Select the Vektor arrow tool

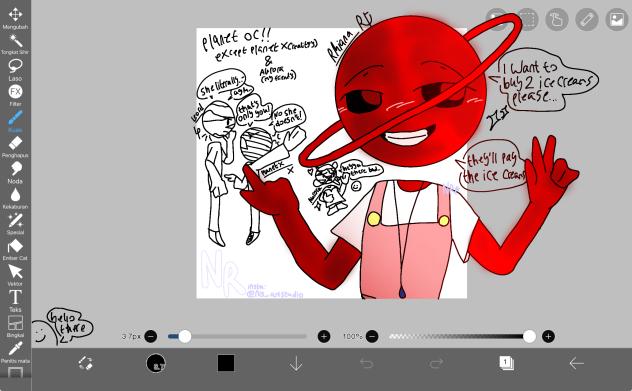[x=15, y=276]
